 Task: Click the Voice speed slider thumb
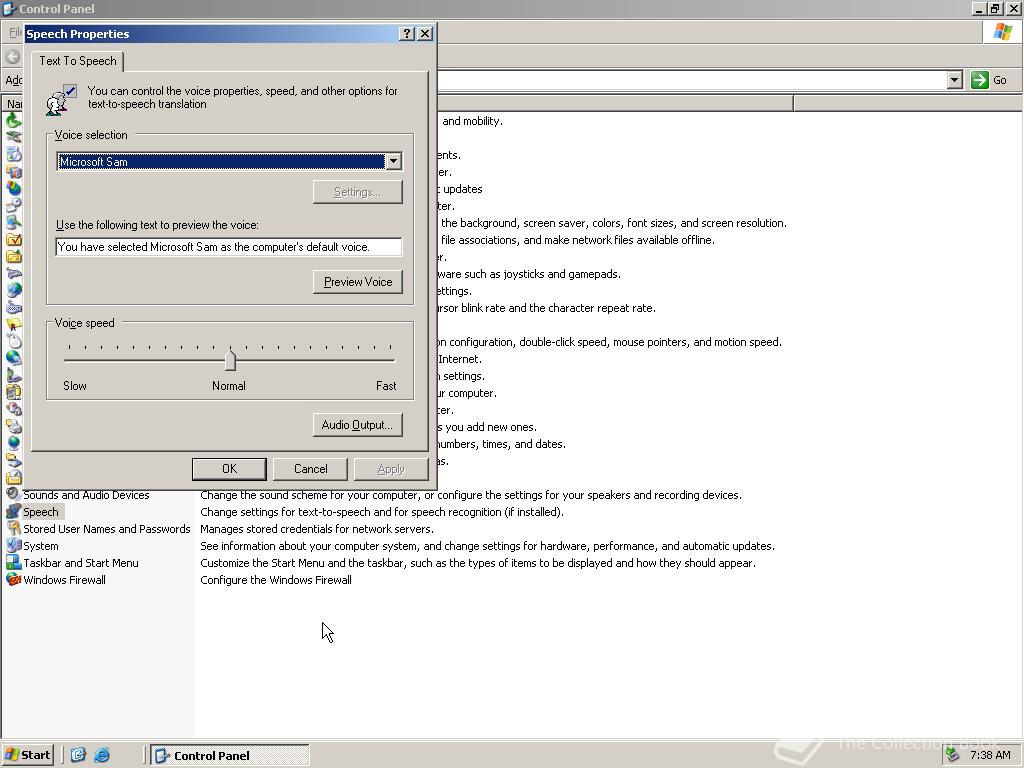coord(230,360)
